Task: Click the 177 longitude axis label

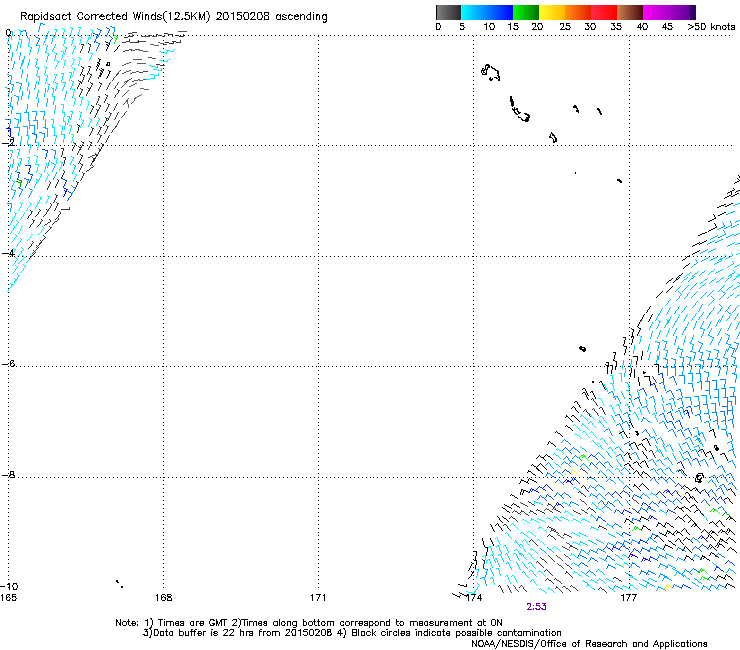Action: point(629,598)
